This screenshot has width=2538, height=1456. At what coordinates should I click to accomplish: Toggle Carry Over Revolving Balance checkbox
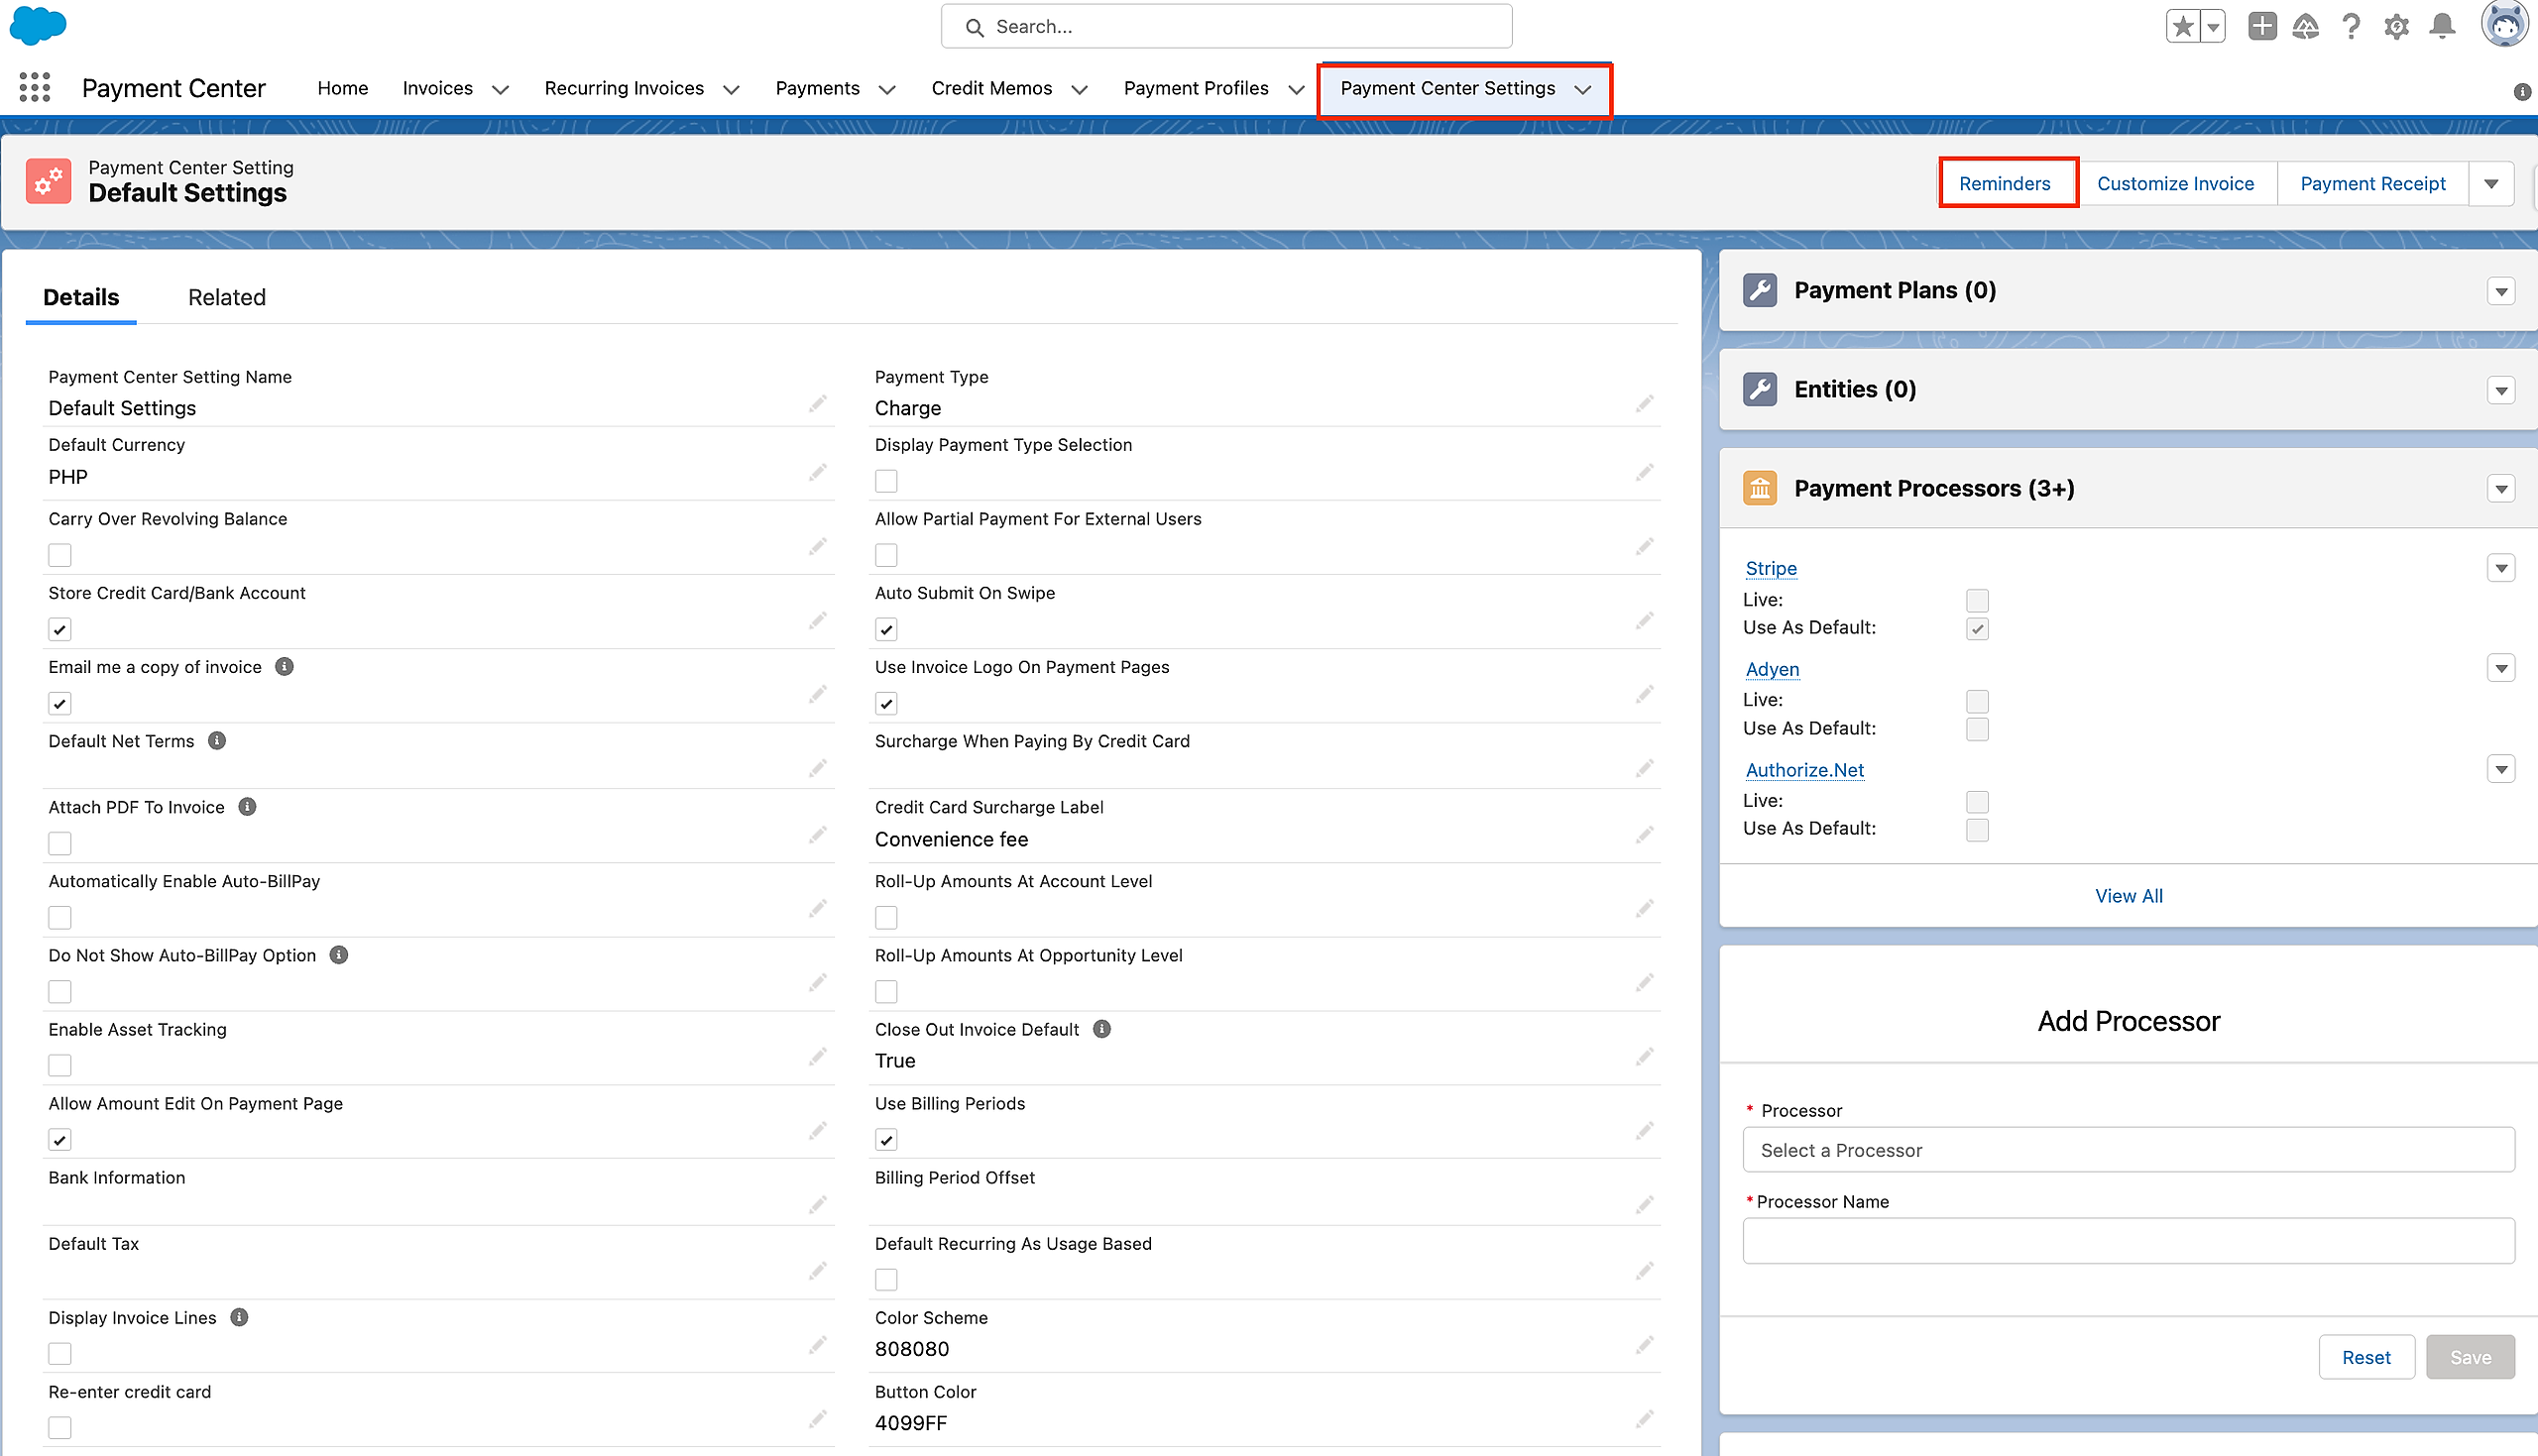tap(60, 555)
